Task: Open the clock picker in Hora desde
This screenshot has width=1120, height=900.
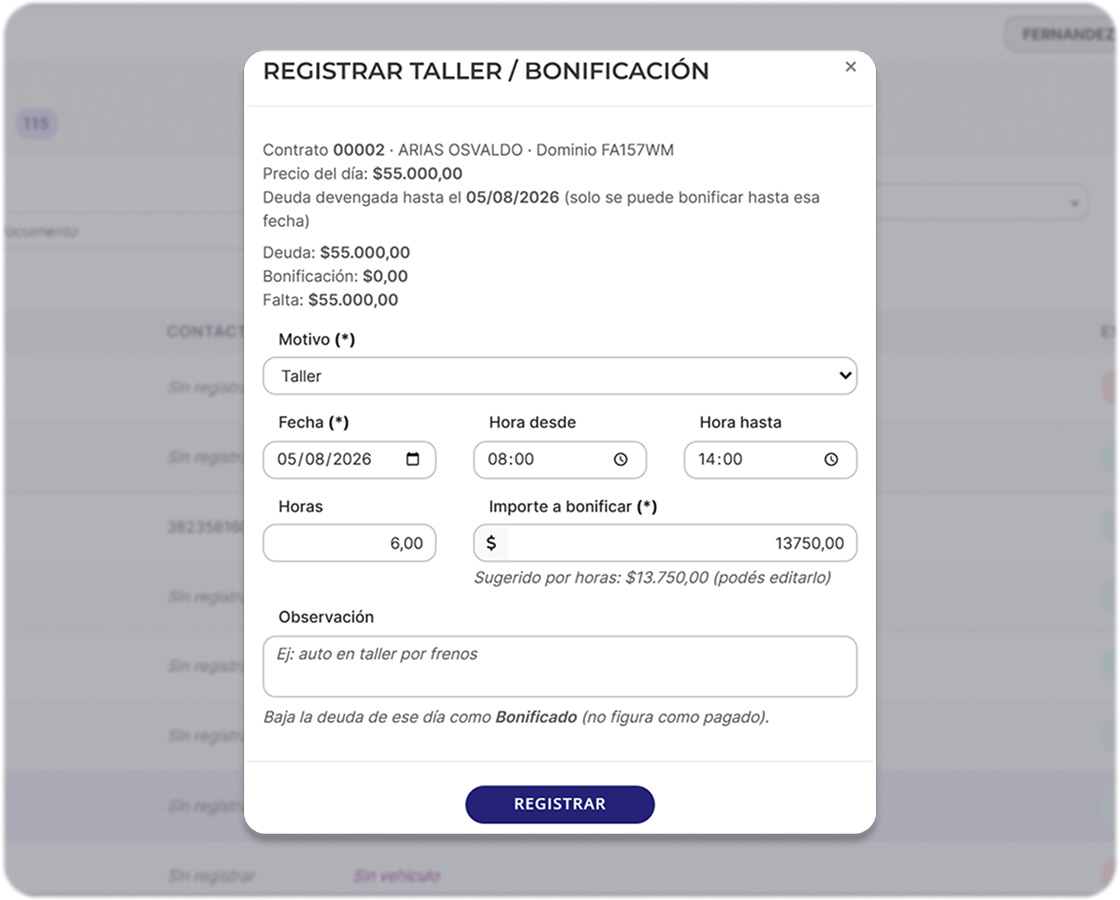Action: tap(621, 460)
